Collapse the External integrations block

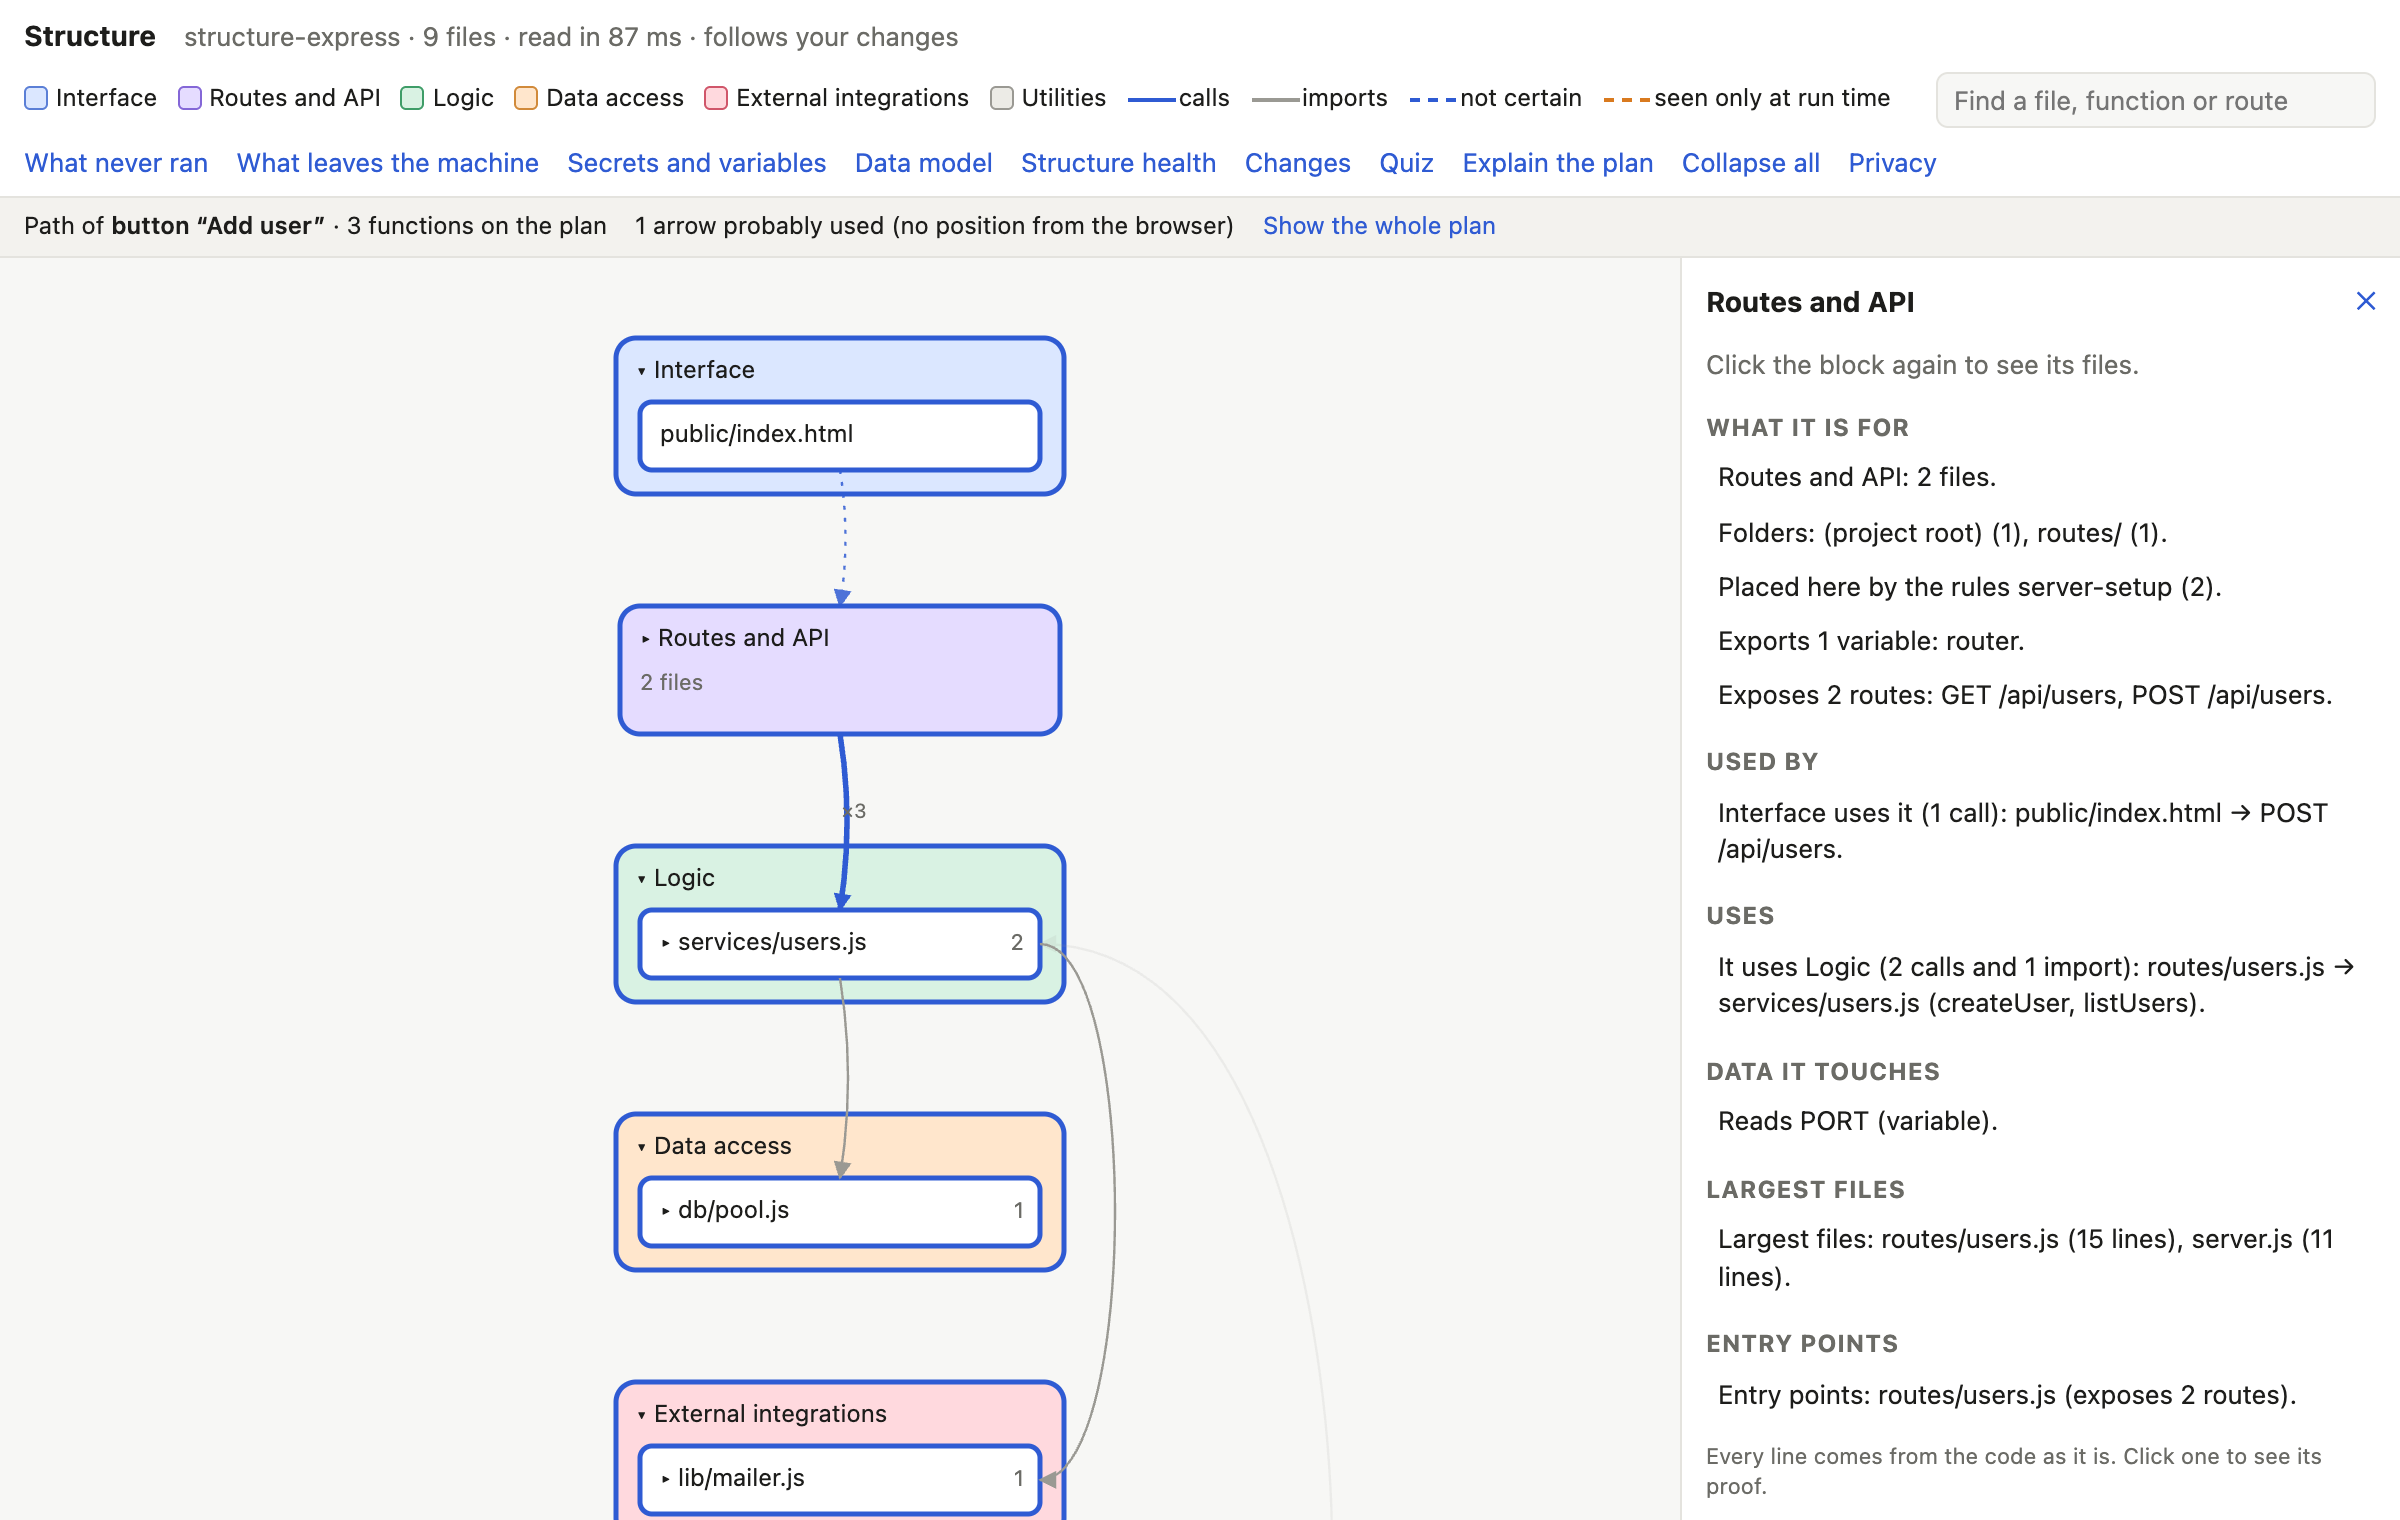coord(642,1415)
